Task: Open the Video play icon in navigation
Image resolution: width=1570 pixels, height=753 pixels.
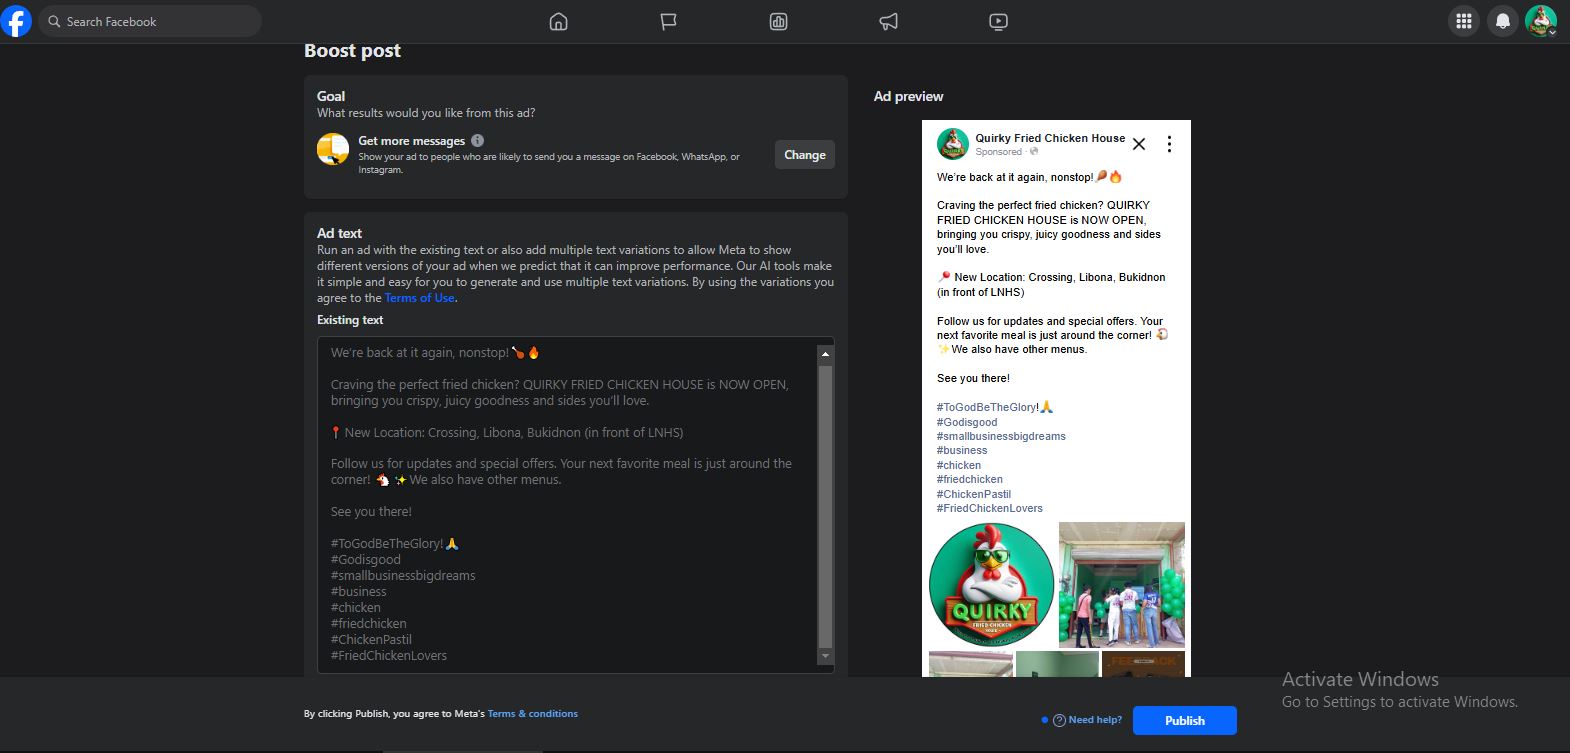Action: pyautogui.click(x=998, y=22)
